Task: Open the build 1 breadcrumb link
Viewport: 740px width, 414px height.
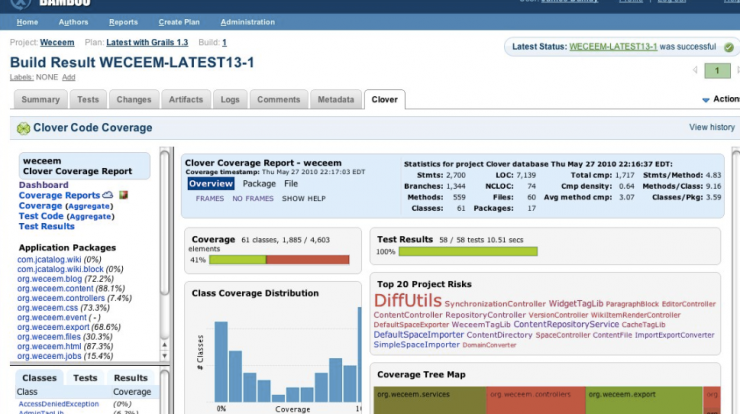Action: (224, 42)
